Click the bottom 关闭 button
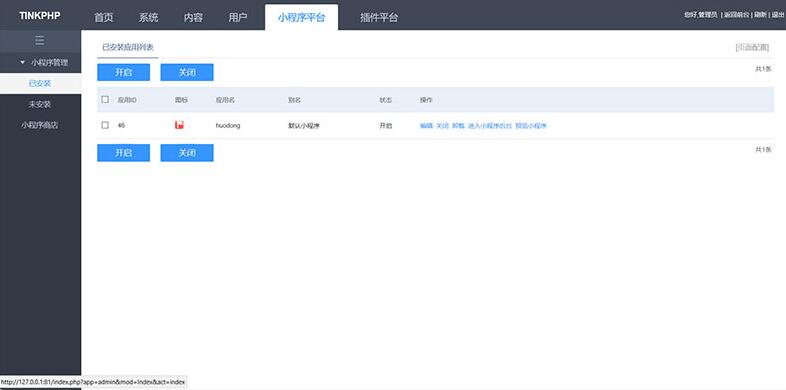Screen dimensions: 786x390 (187, 153)
